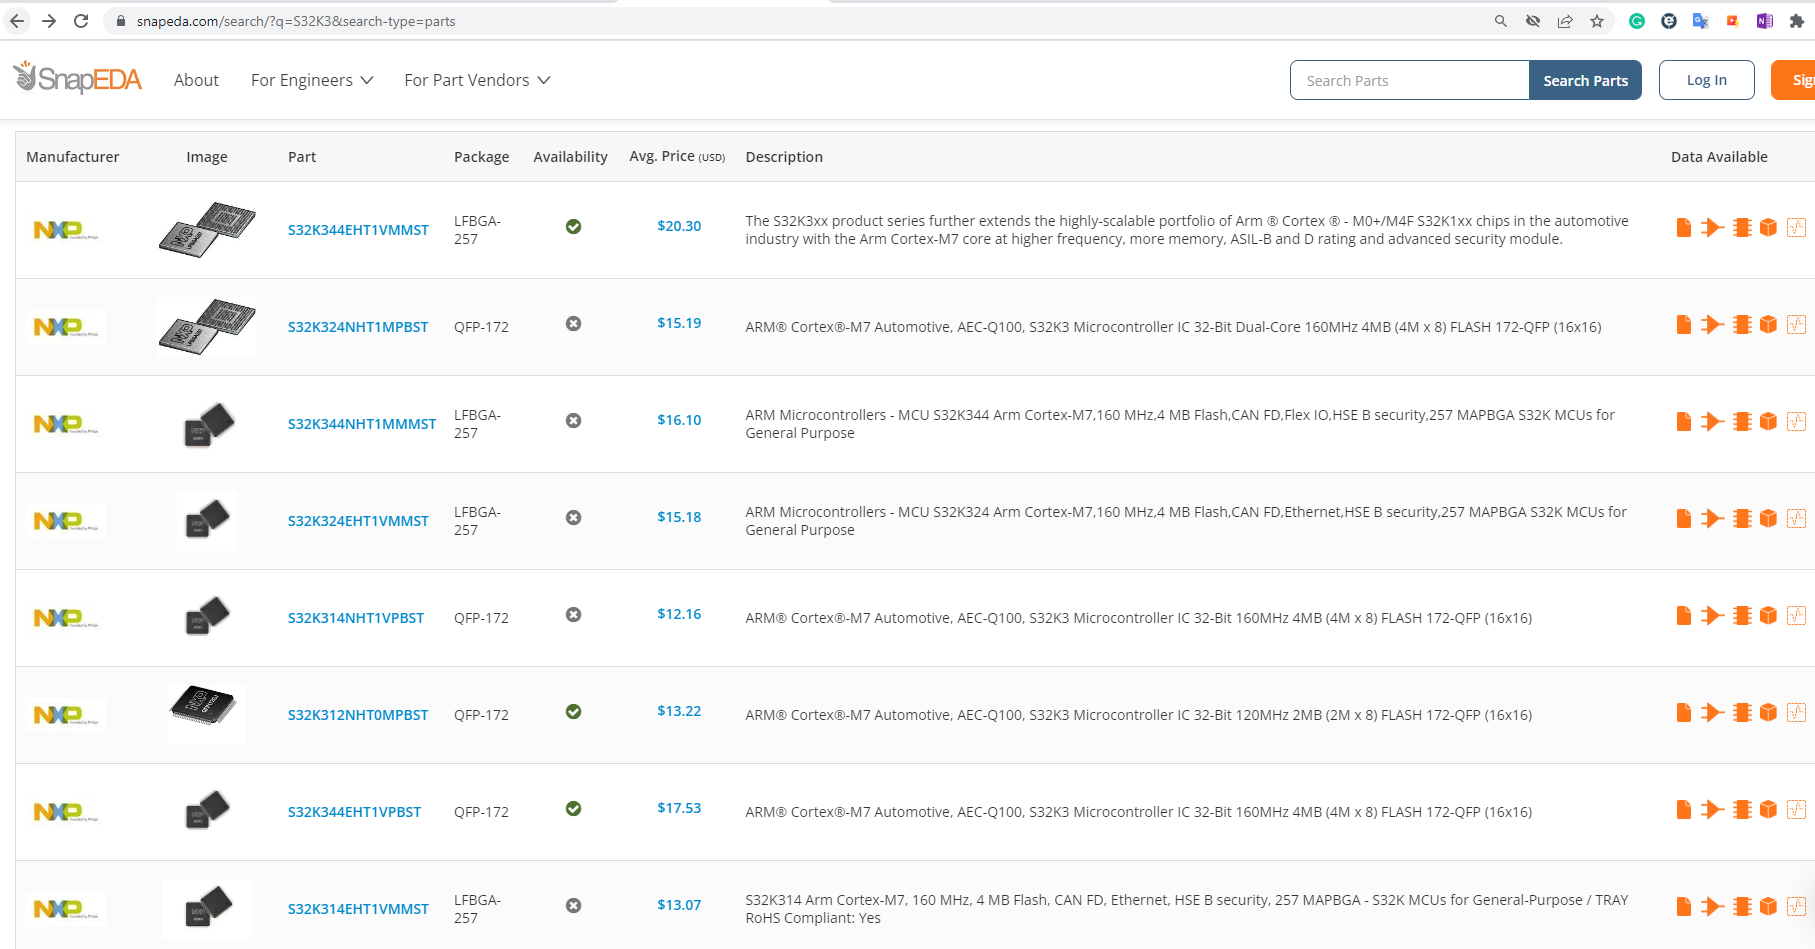Click the out-of-stock icon for S32K344NHT1MMMST
1815x949 pixels.
pos(573,421)
